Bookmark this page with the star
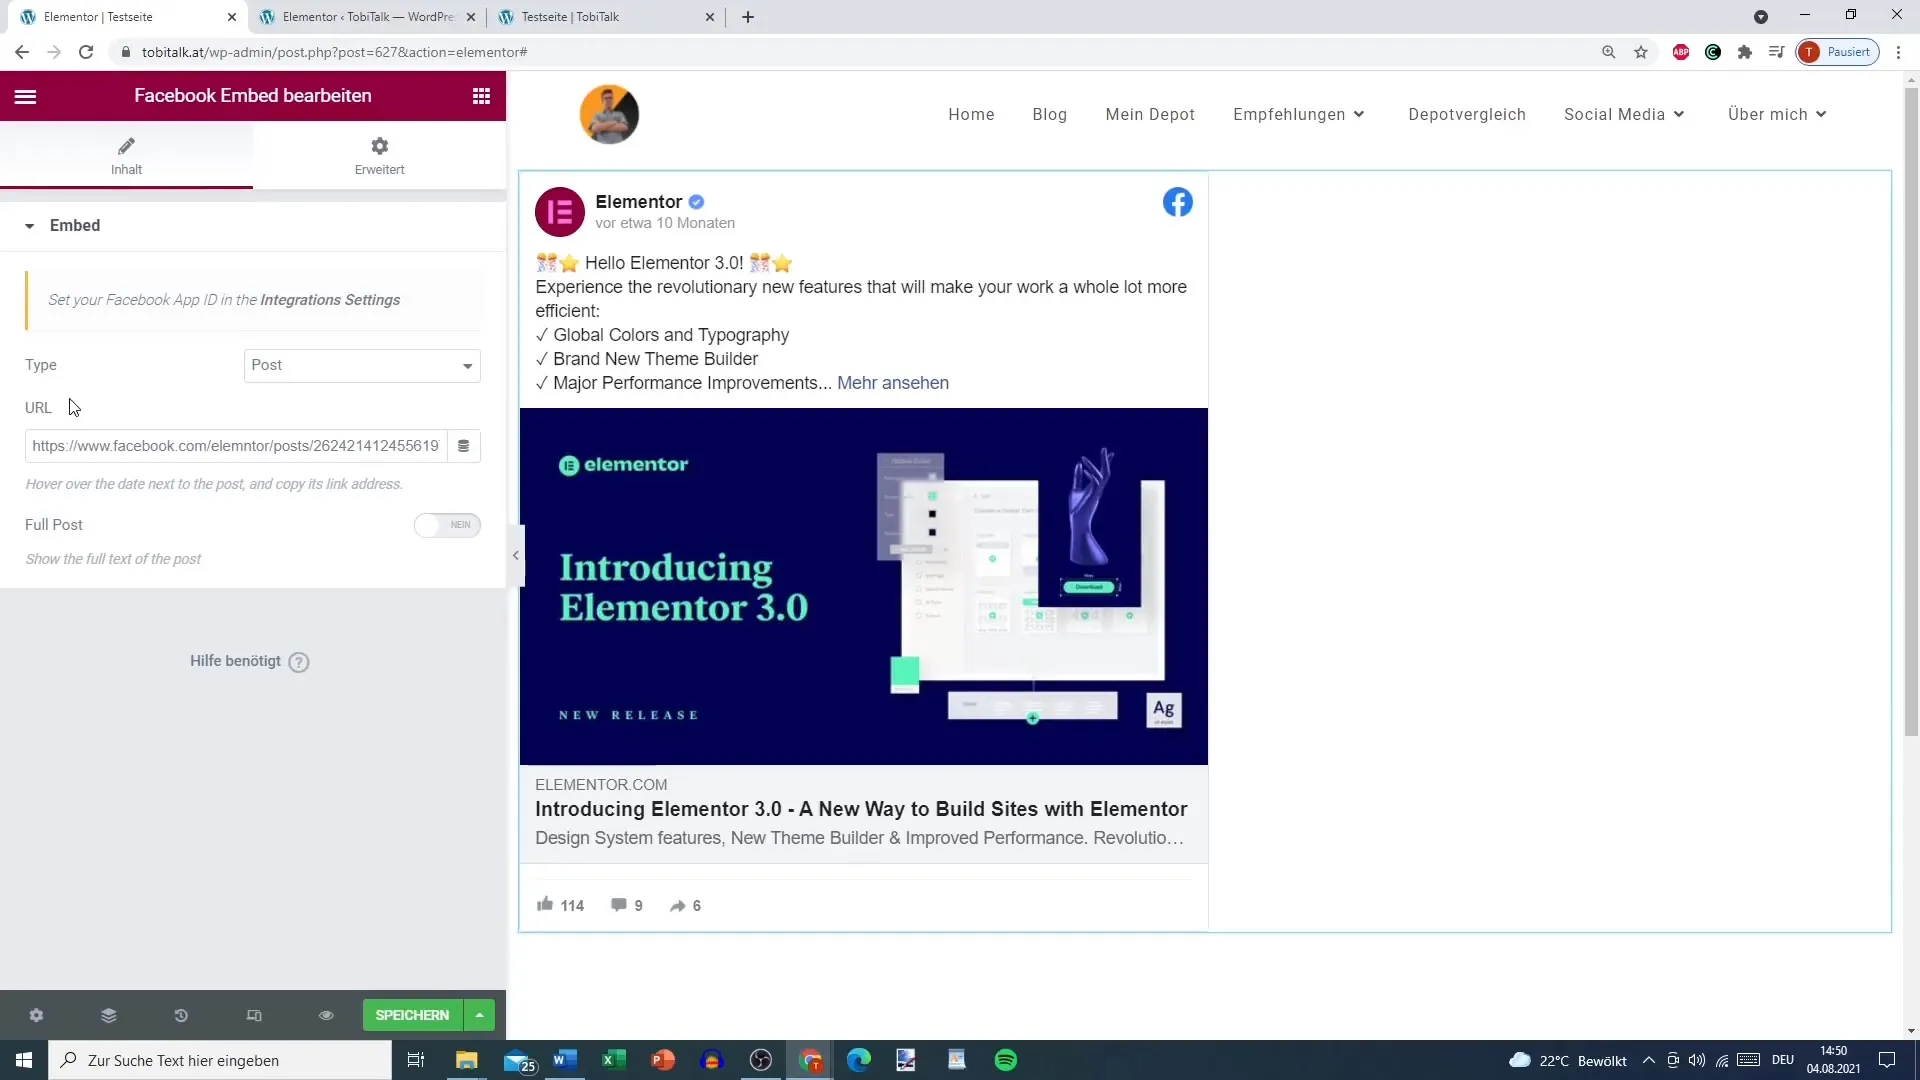 1641,52
